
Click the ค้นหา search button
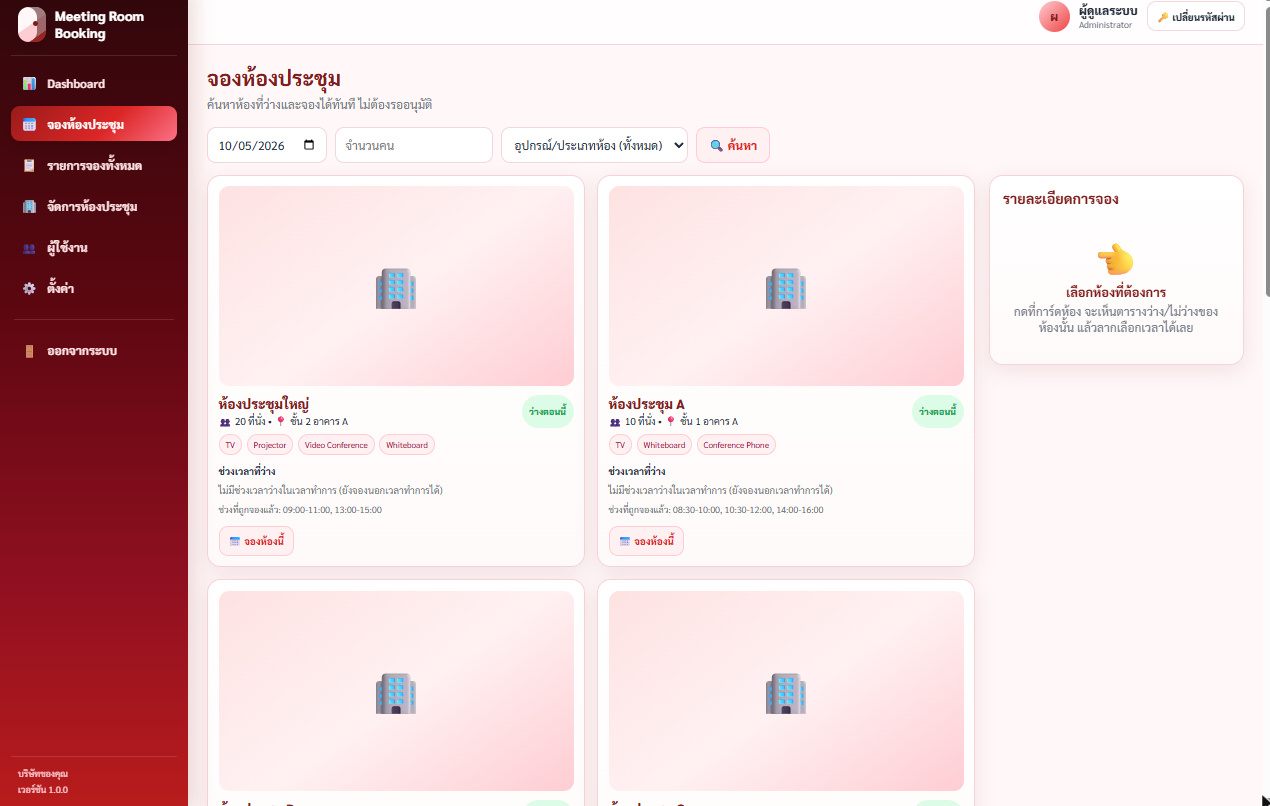coord(733,145)
